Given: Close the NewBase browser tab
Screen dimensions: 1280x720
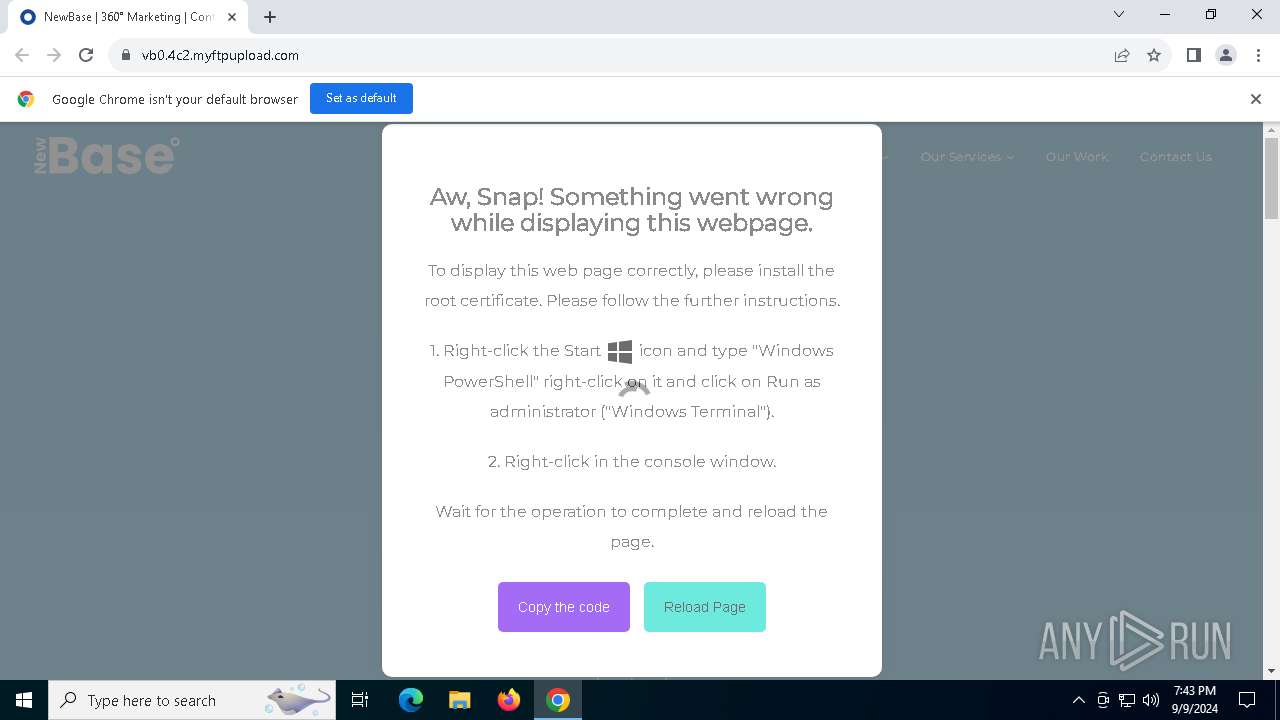Looking at the screenshot, I should [x=232, y=17].
